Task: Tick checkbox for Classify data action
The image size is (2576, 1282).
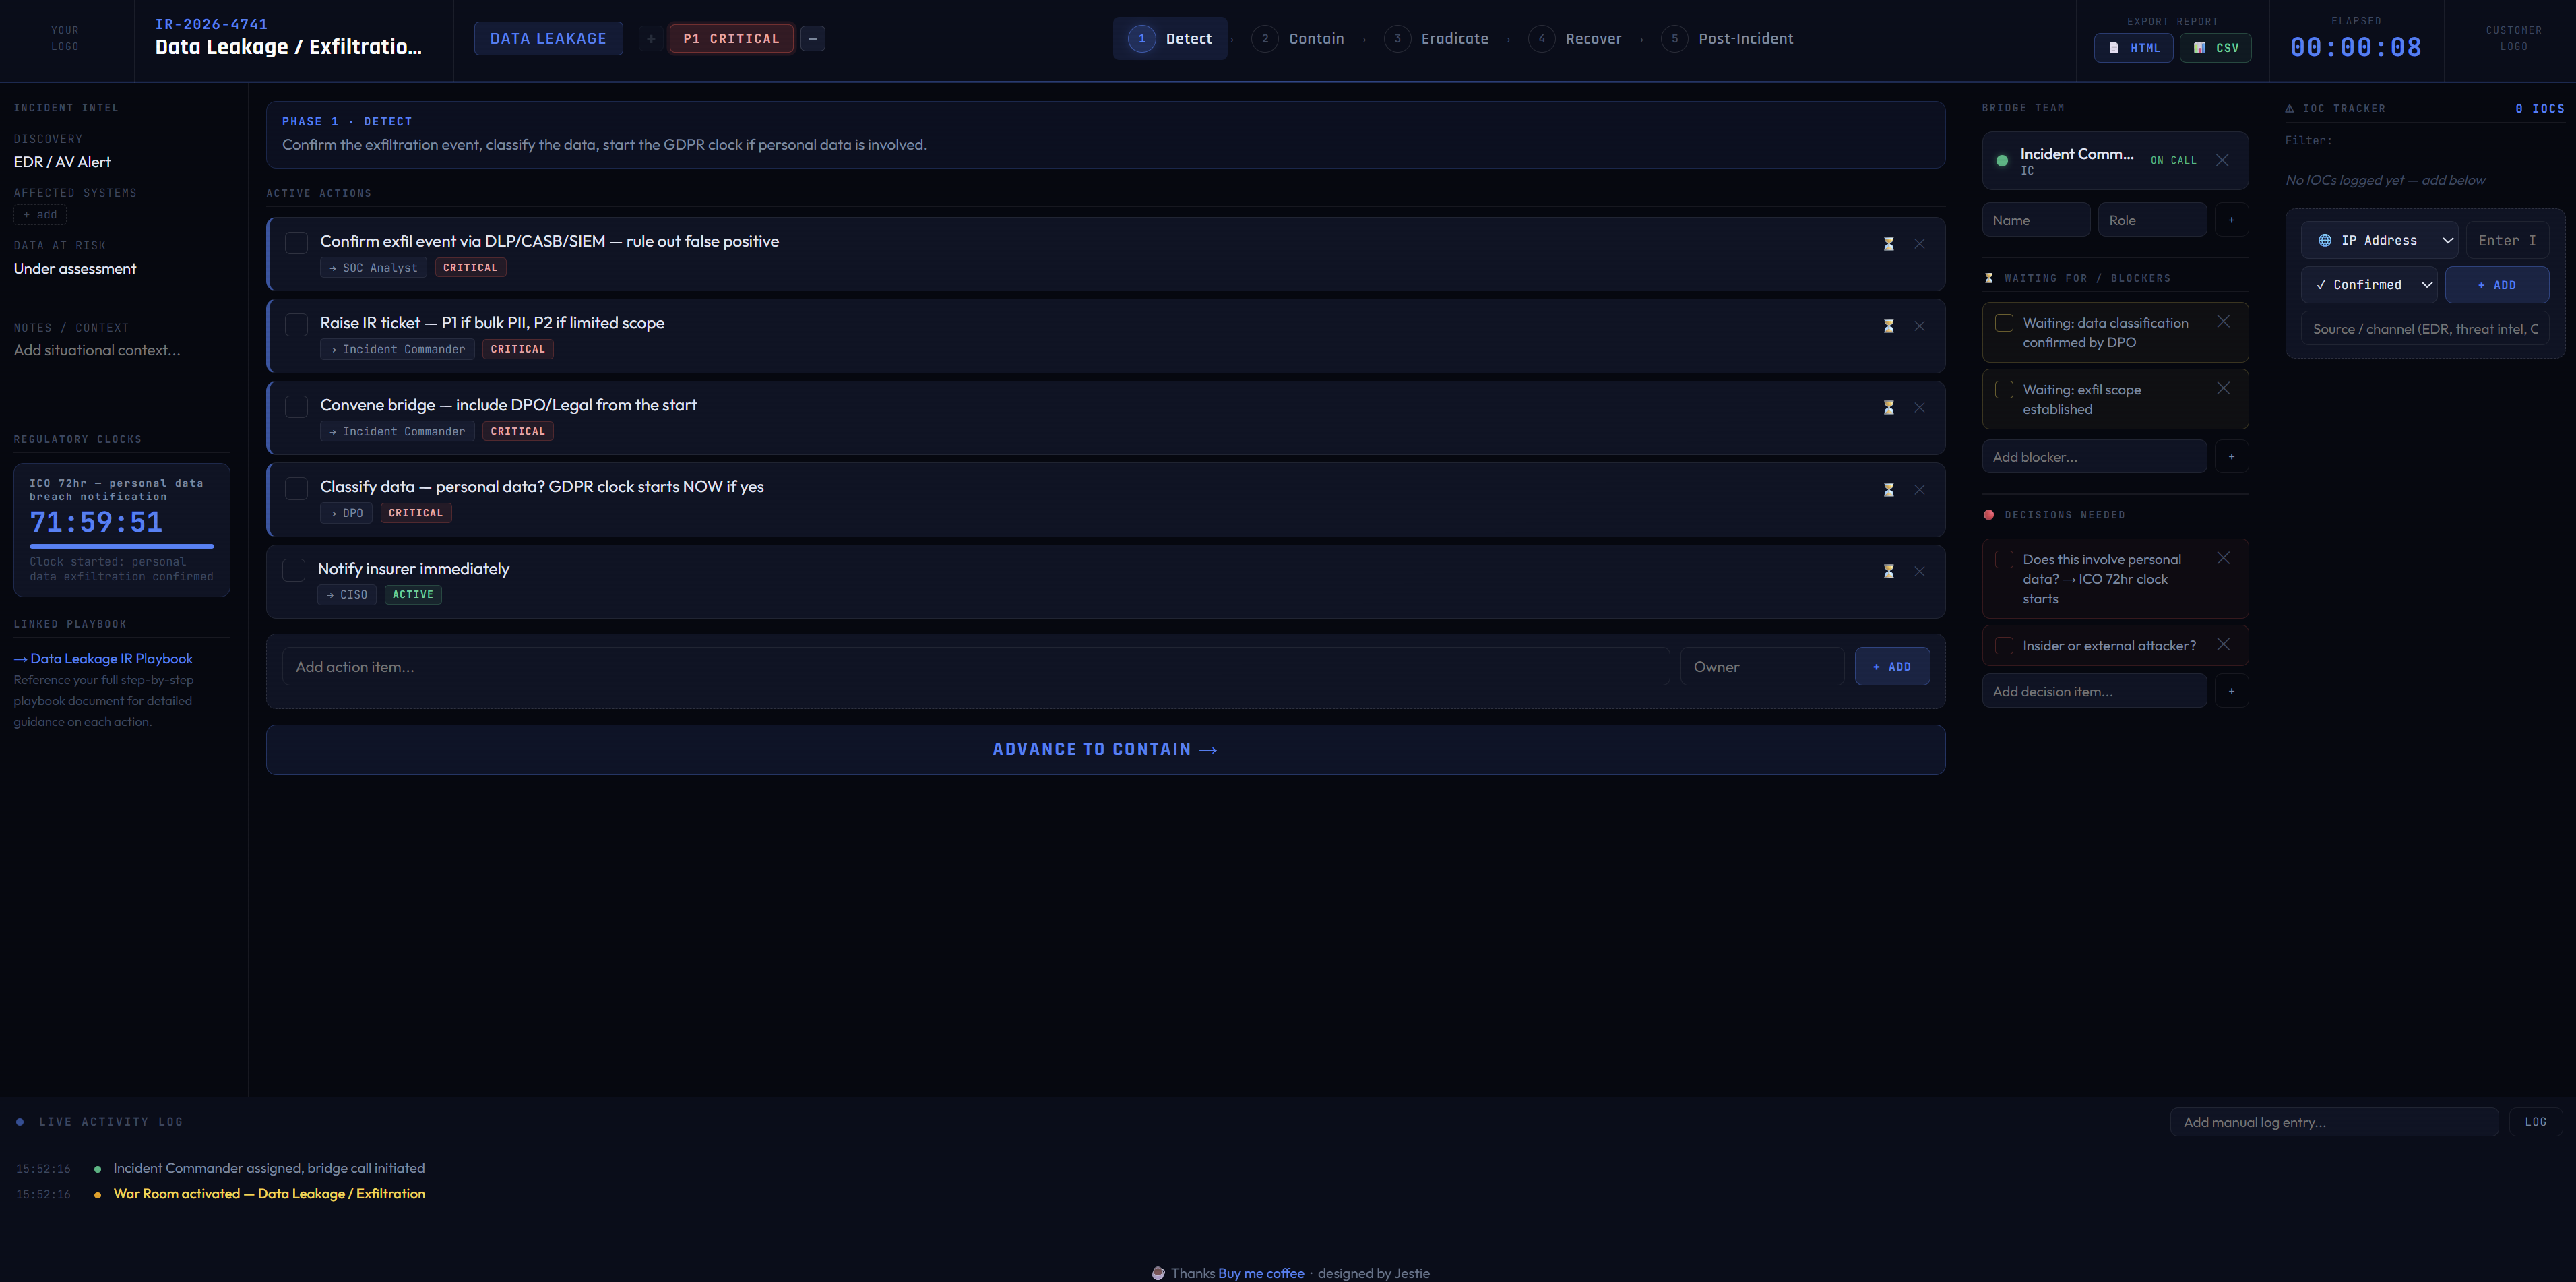Action: coord(296,489)
